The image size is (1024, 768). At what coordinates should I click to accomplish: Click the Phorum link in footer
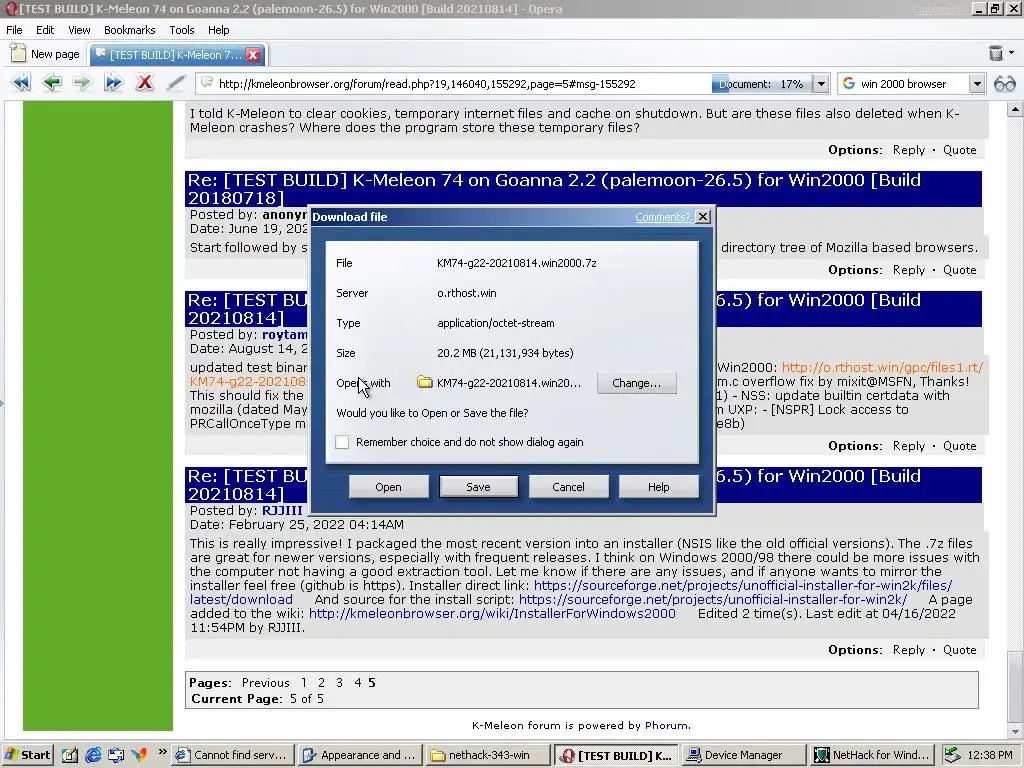[666, 726]
